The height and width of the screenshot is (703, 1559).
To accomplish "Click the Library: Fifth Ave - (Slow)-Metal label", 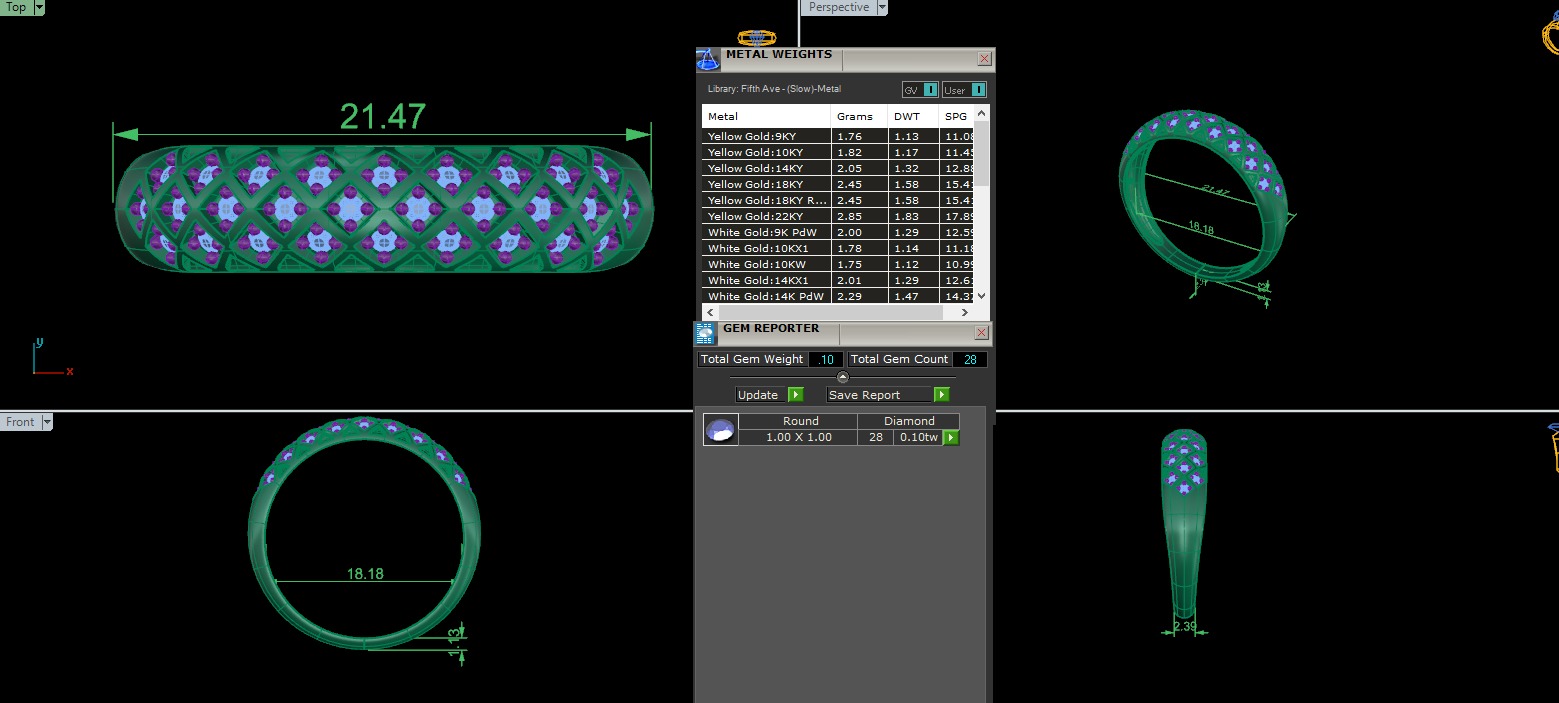I will (774, 89).
